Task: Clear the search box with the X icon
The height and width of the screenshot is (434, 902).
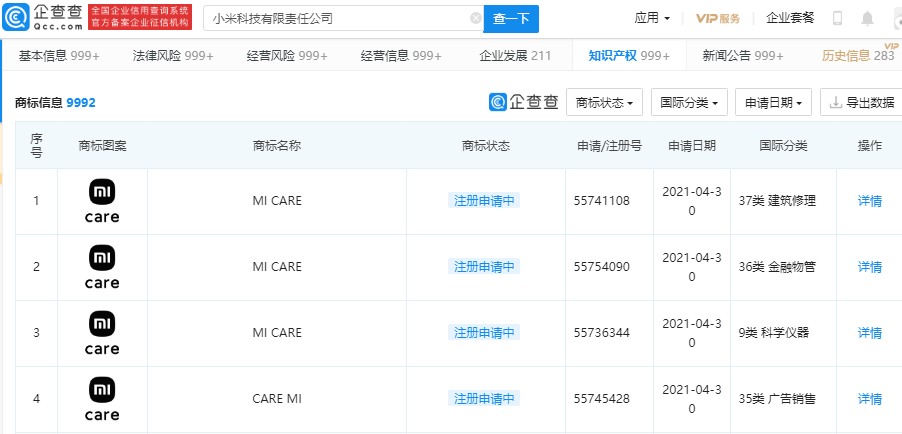Action: 475,18
